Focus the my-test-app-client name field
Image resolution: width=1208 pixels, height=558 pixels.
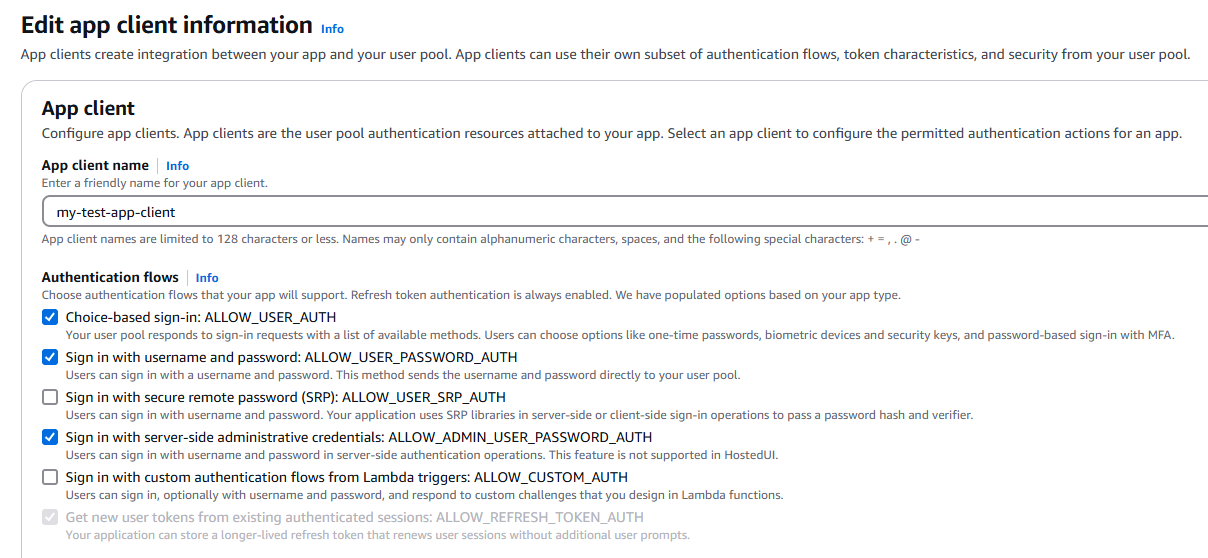point(600,212)
